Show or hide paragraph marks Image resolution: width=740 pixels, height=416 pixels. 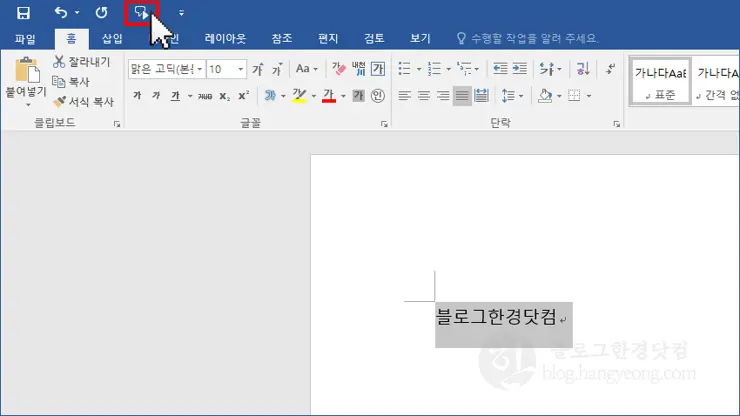[x=610, y=69]
